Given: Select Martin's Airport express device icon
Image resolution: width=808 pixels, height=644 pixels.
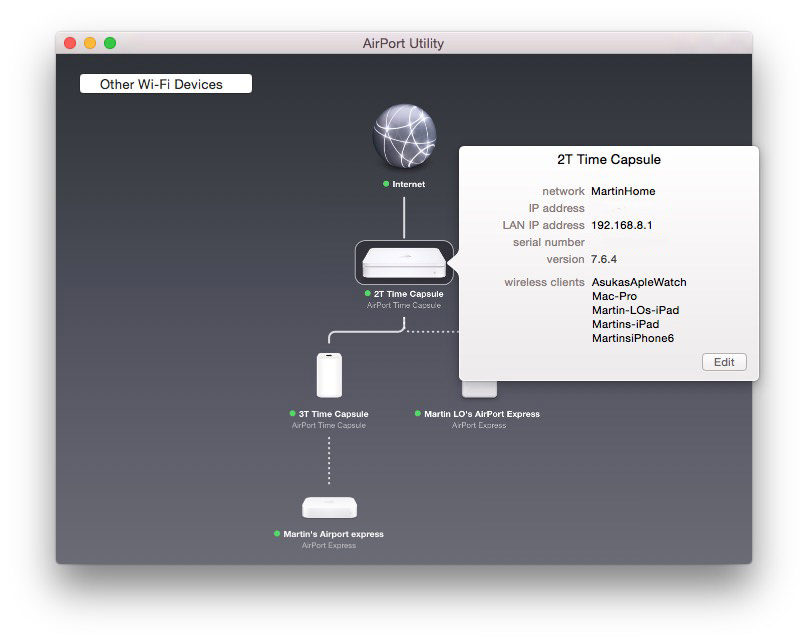Looking at the screenshot, I should tap(329, 507).
